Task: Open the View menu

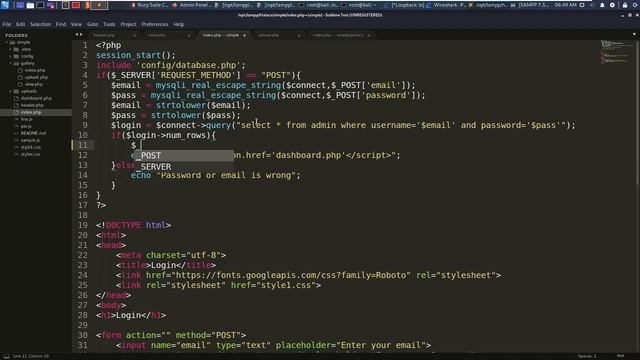Action: tap(76, 24)
